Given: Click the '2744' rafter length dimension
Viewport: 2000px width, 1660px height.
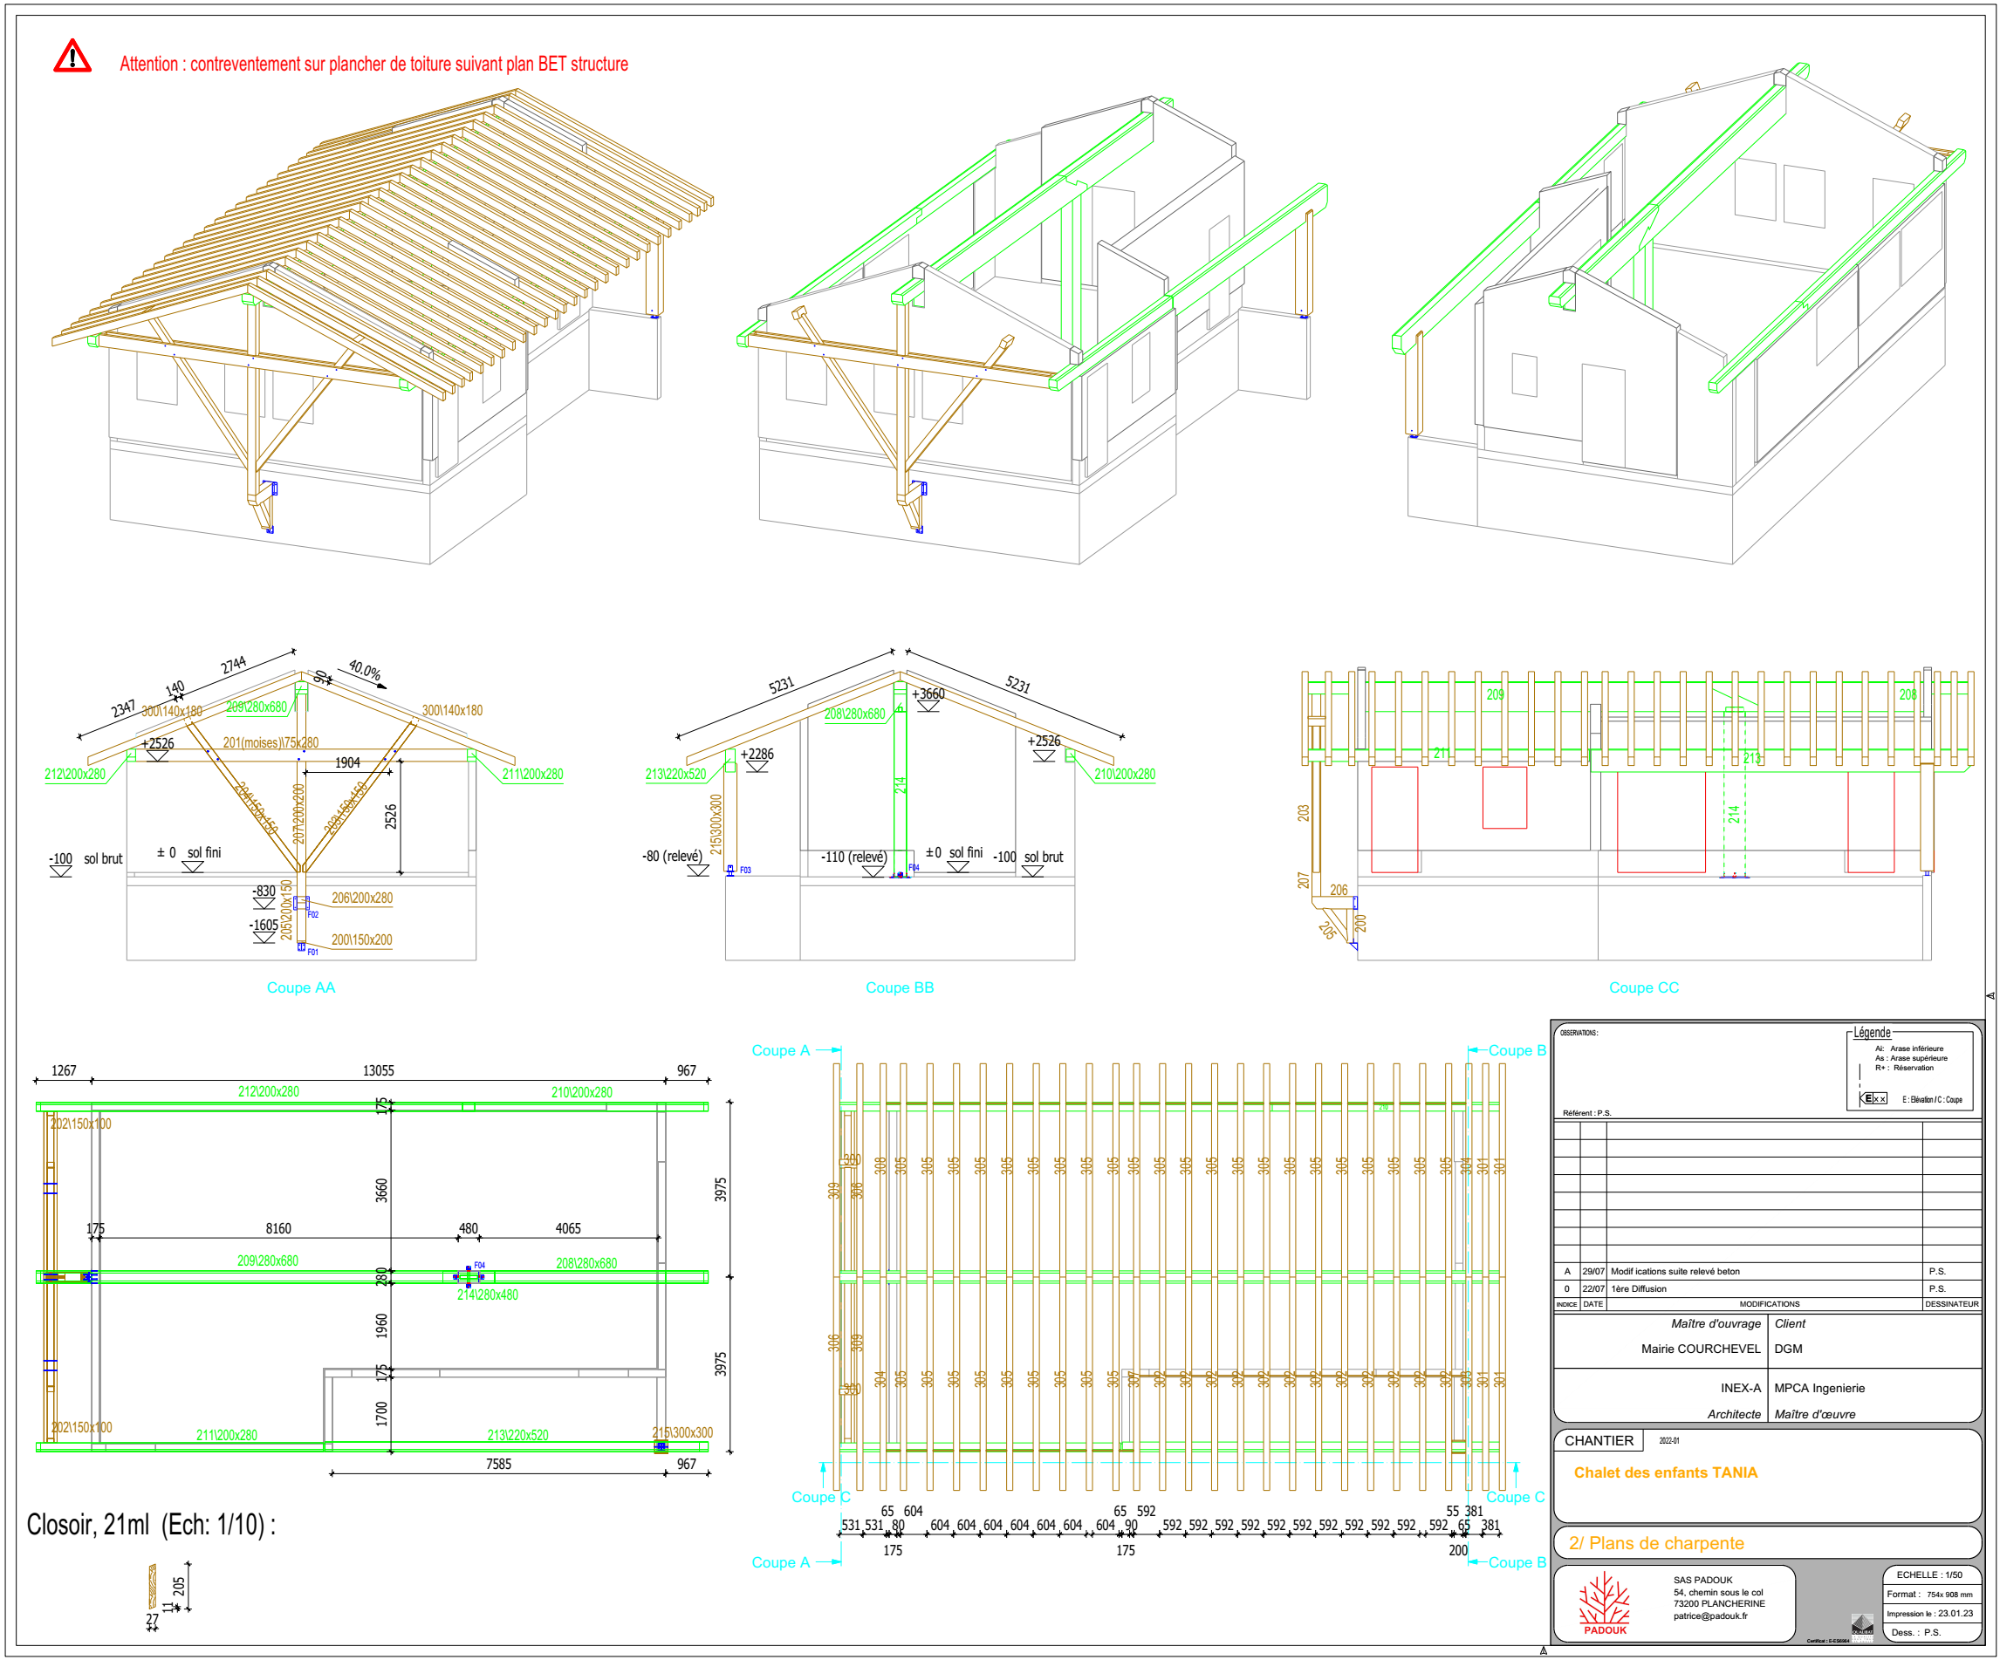Looking at the screenshot, I should pyautogui.click(x=234, y=667).
